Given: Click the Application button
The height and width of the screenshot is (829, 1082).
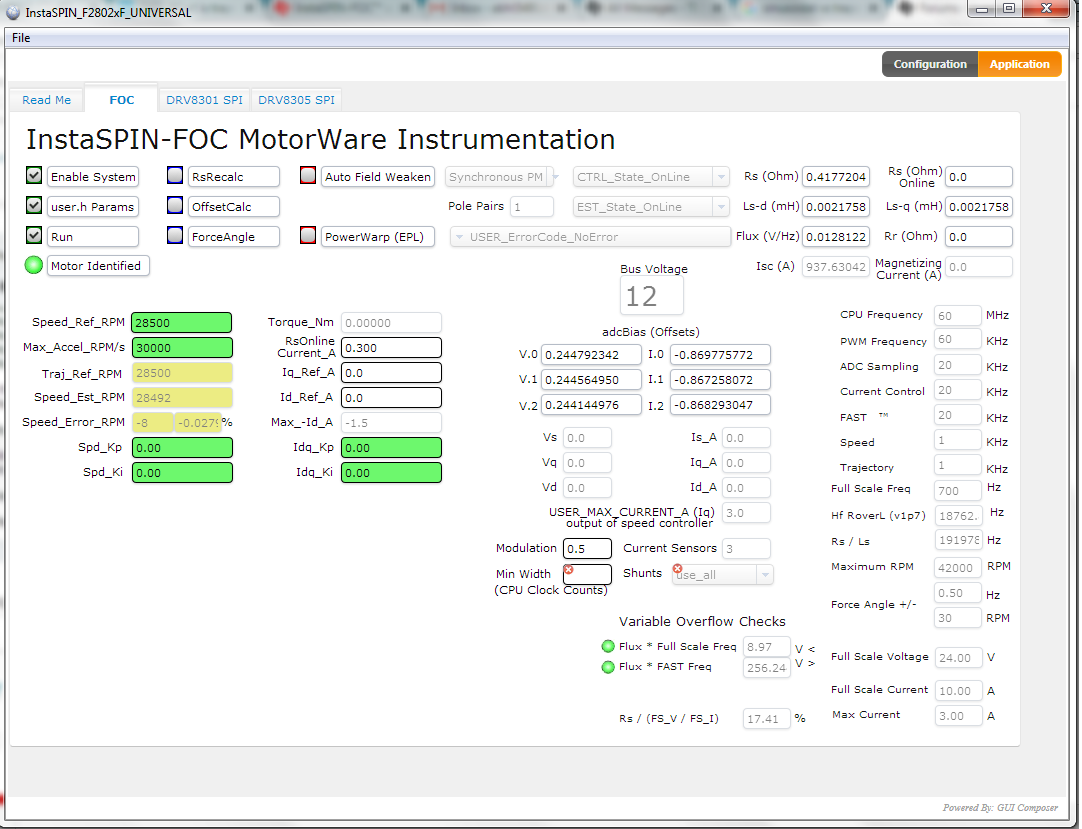Looking at the screenshot, I should [1019, 63].
